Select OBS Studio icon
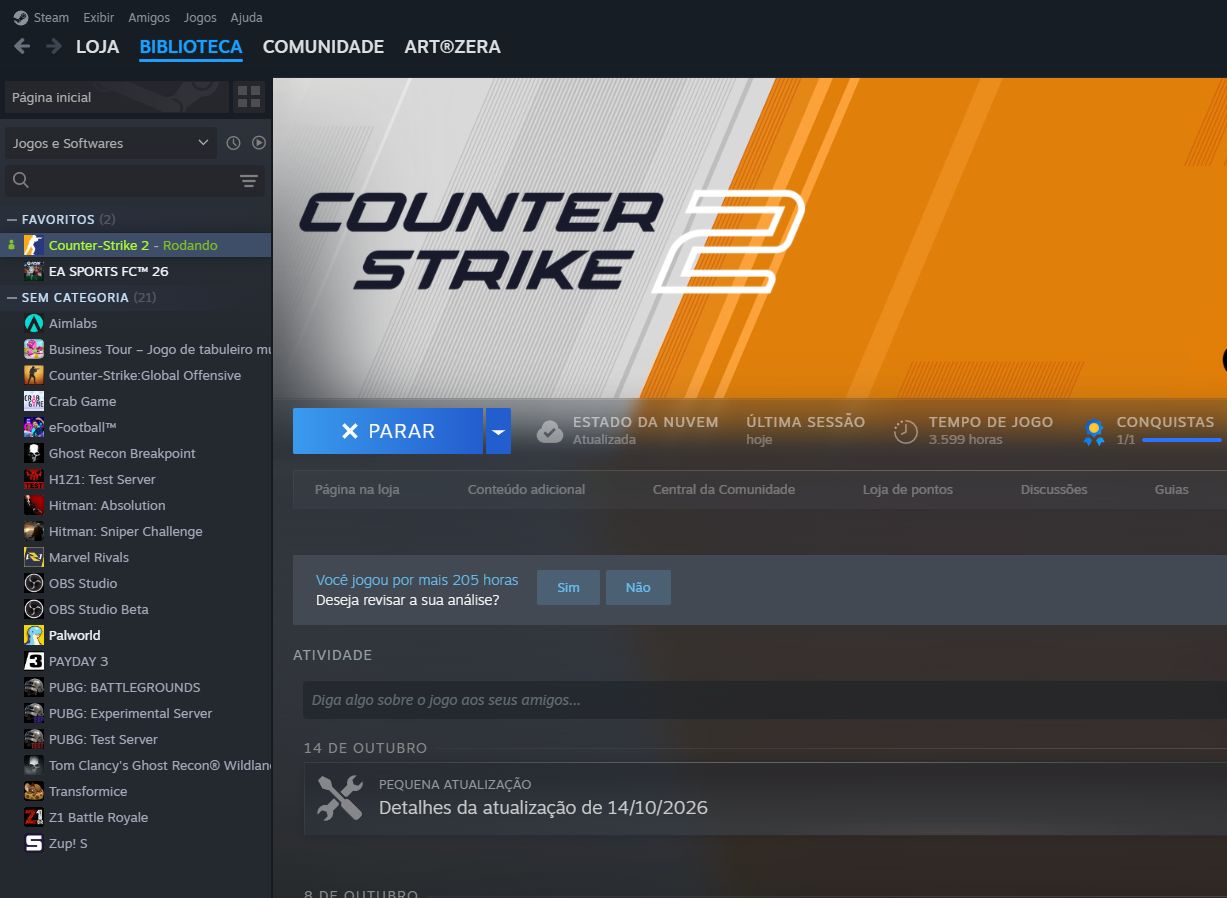This screenshot has width=1227, height=898. 33,583
